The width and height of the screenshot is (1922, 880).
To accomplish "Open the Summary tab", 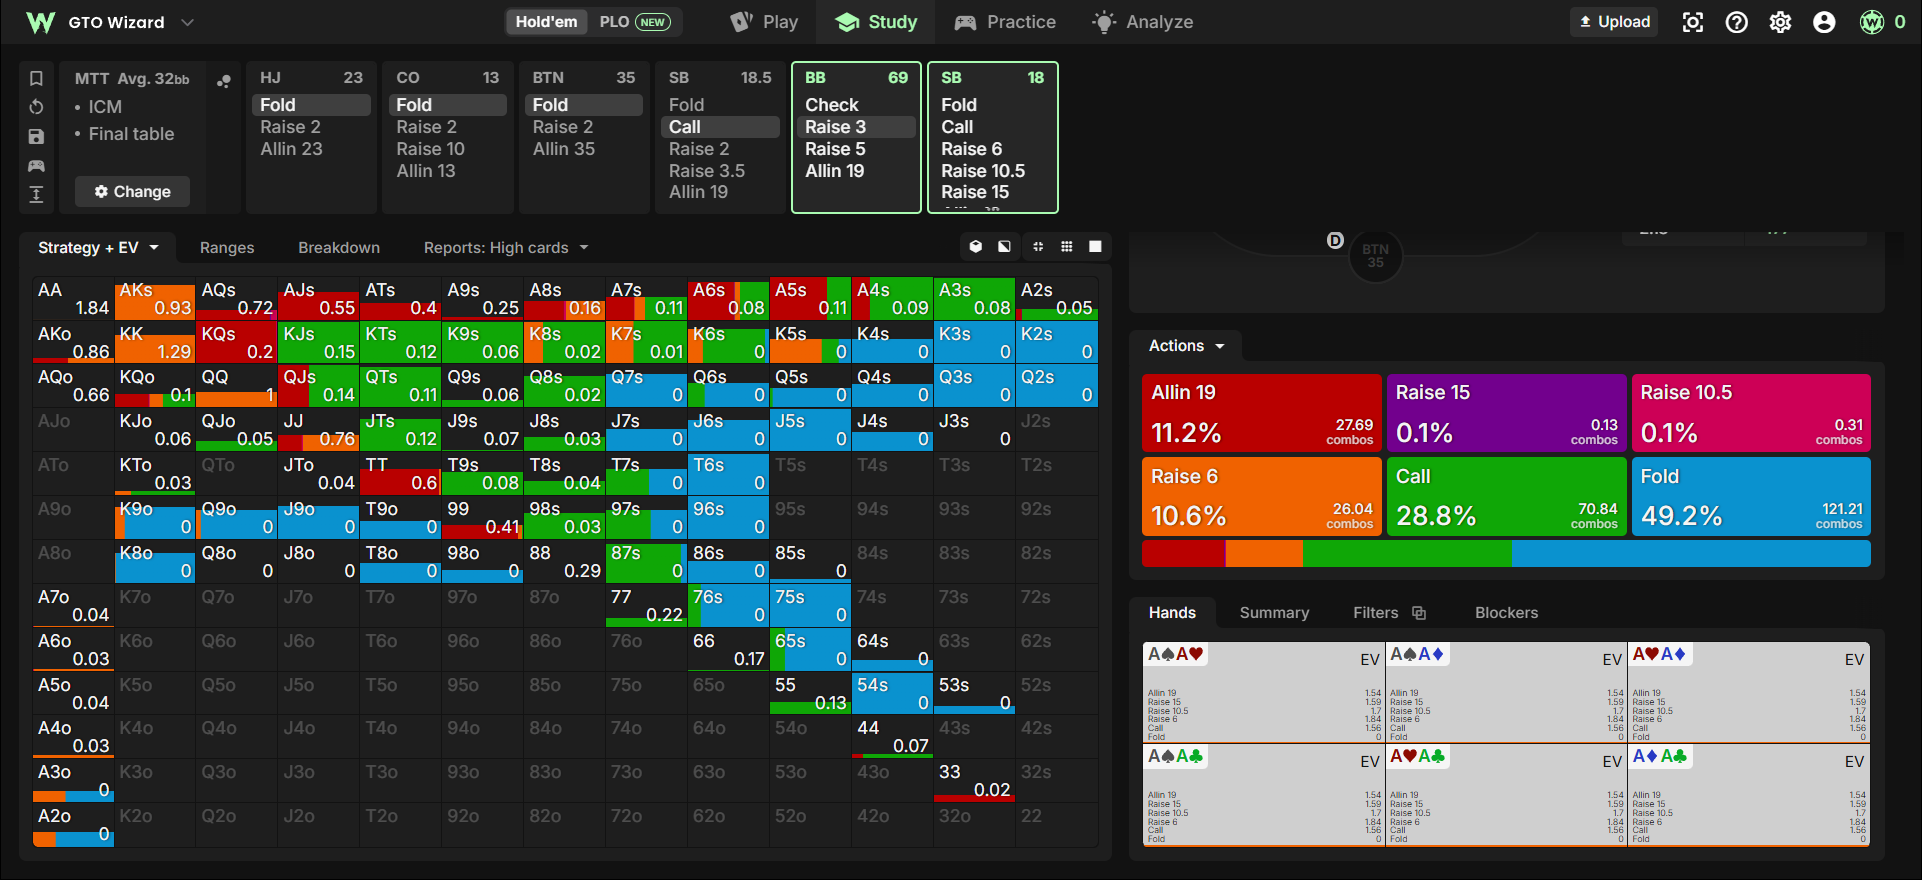I will coord(1274,613).
